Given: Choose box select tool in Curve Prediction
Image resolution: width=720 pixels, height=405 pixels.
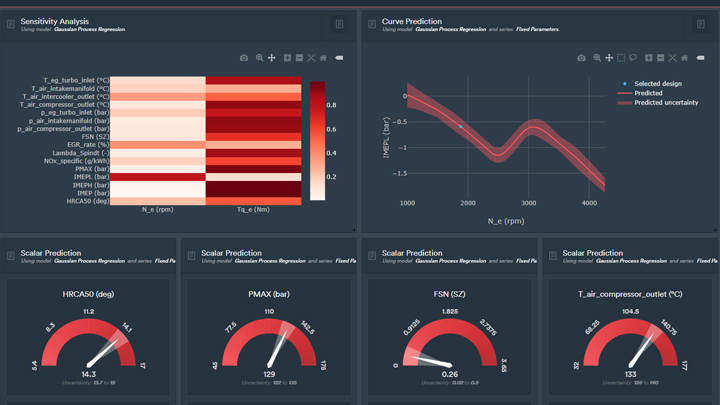Looking at the screenshot, I should (621, 58).
